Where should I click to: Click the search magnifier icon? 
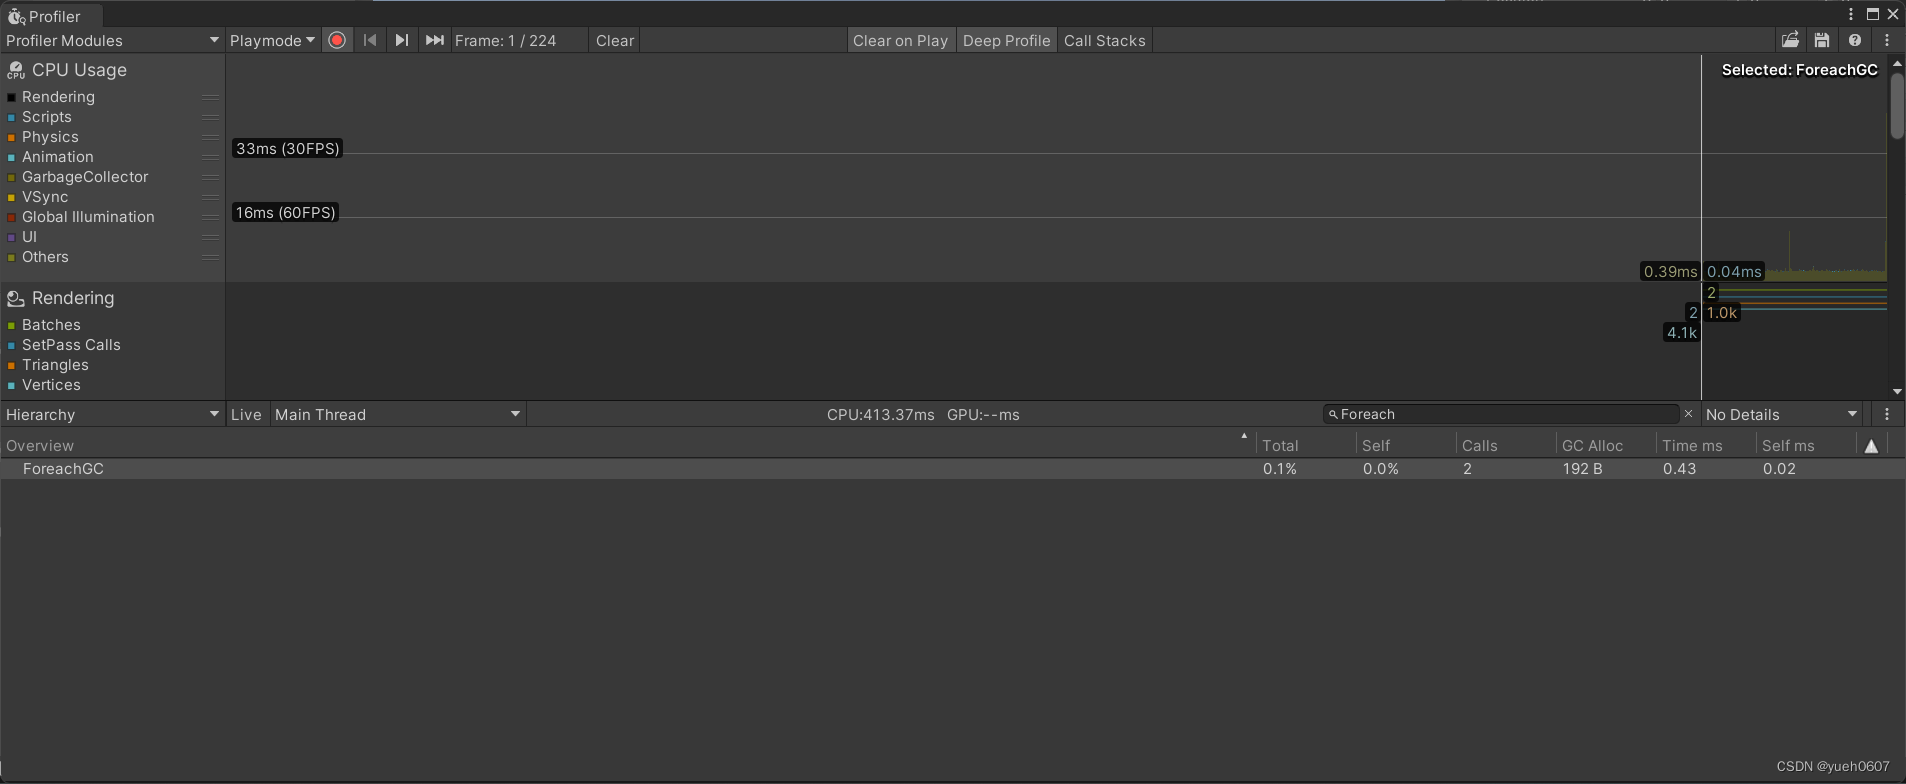click(1333, 414)
